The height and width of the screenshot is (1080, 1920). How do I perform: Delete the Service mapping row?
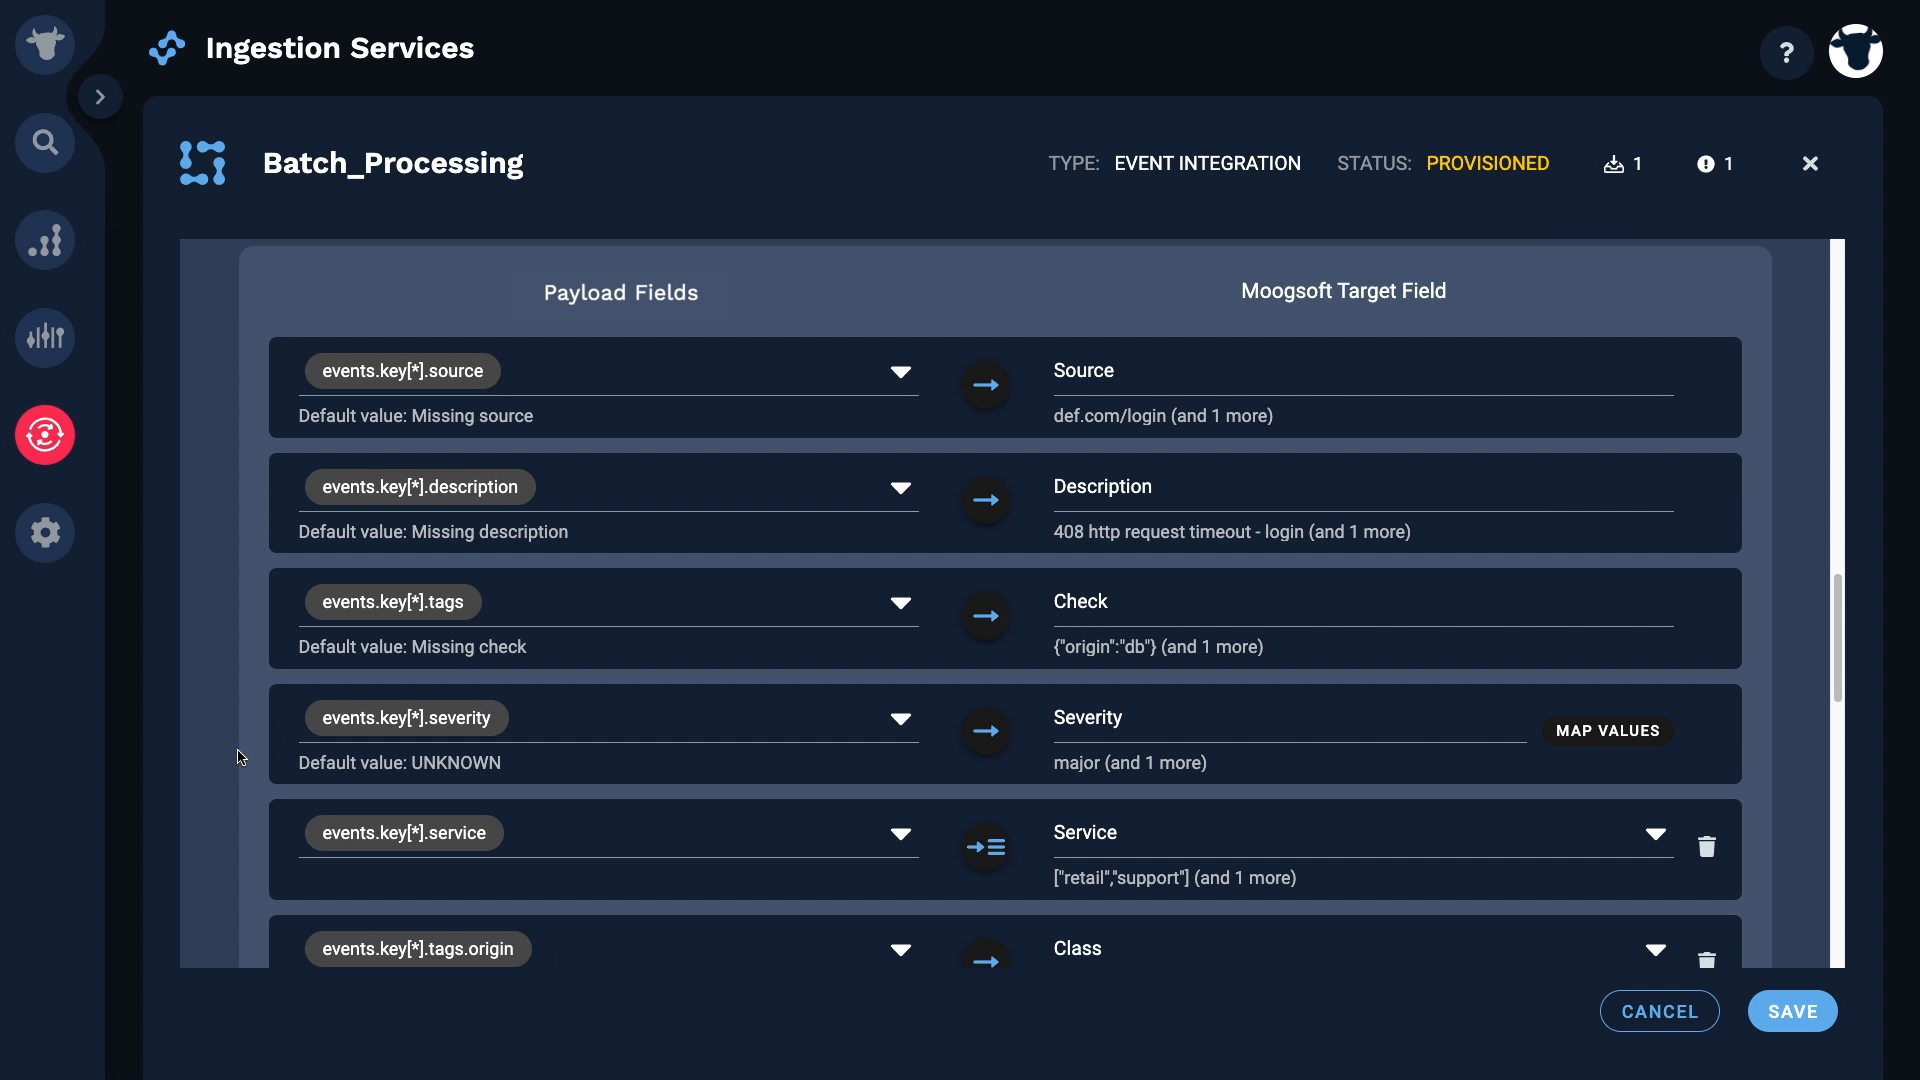pos(1707,847)
